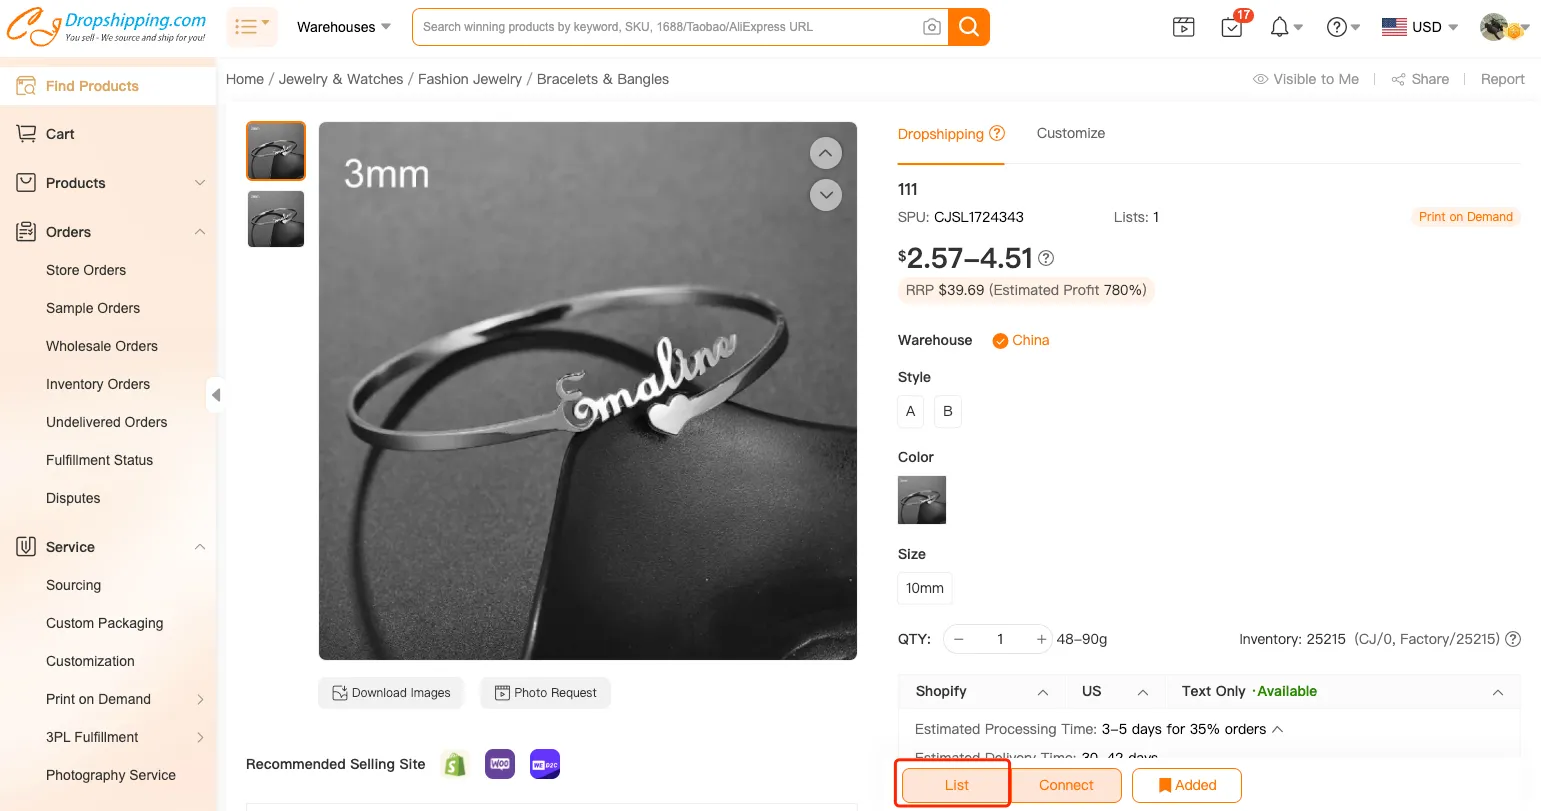Open the Warehouses dropdown
1541x811 pixels.
tap(344, 27)
